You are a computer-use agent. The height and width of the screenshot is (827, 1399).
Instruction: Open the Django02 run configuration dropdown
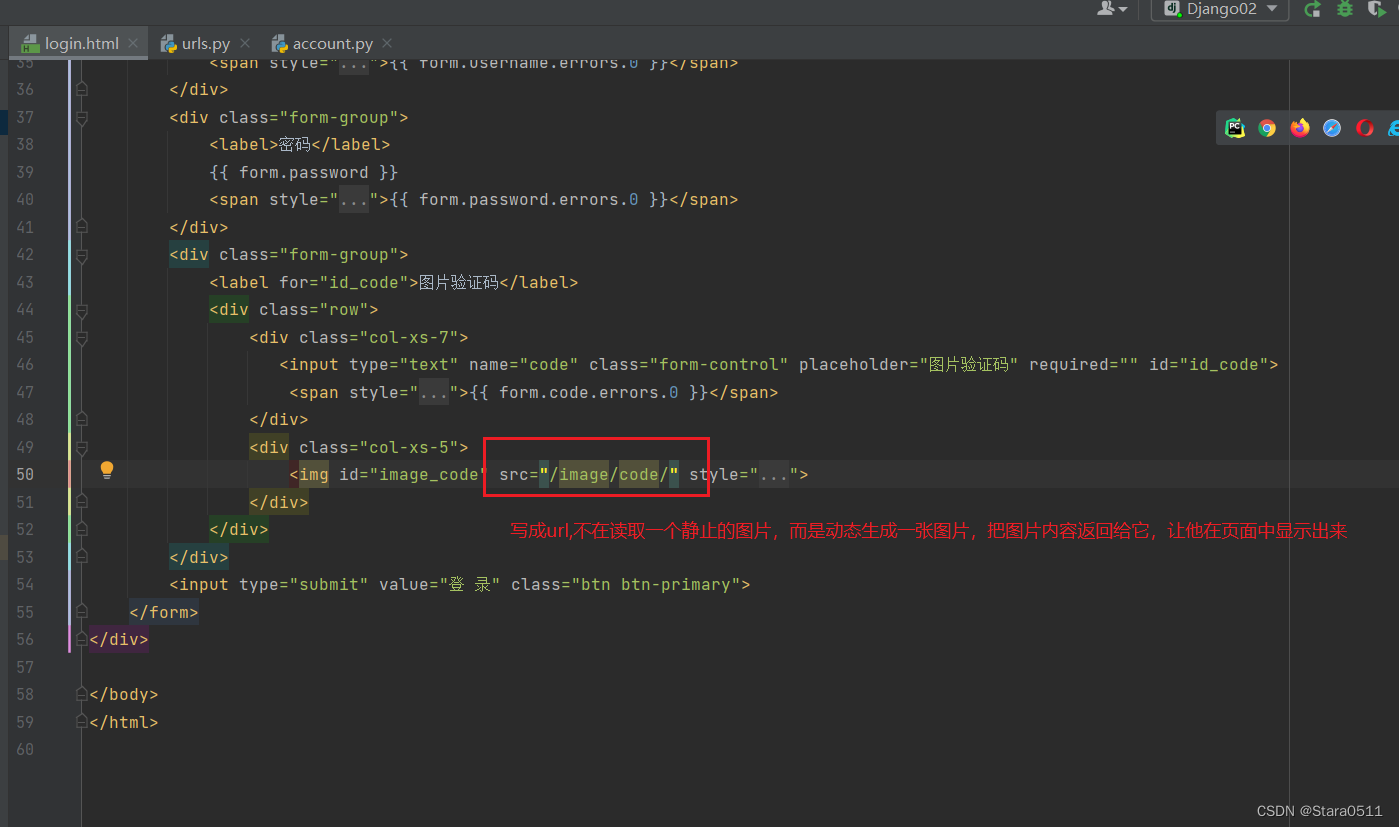[x=1220, y=9]
